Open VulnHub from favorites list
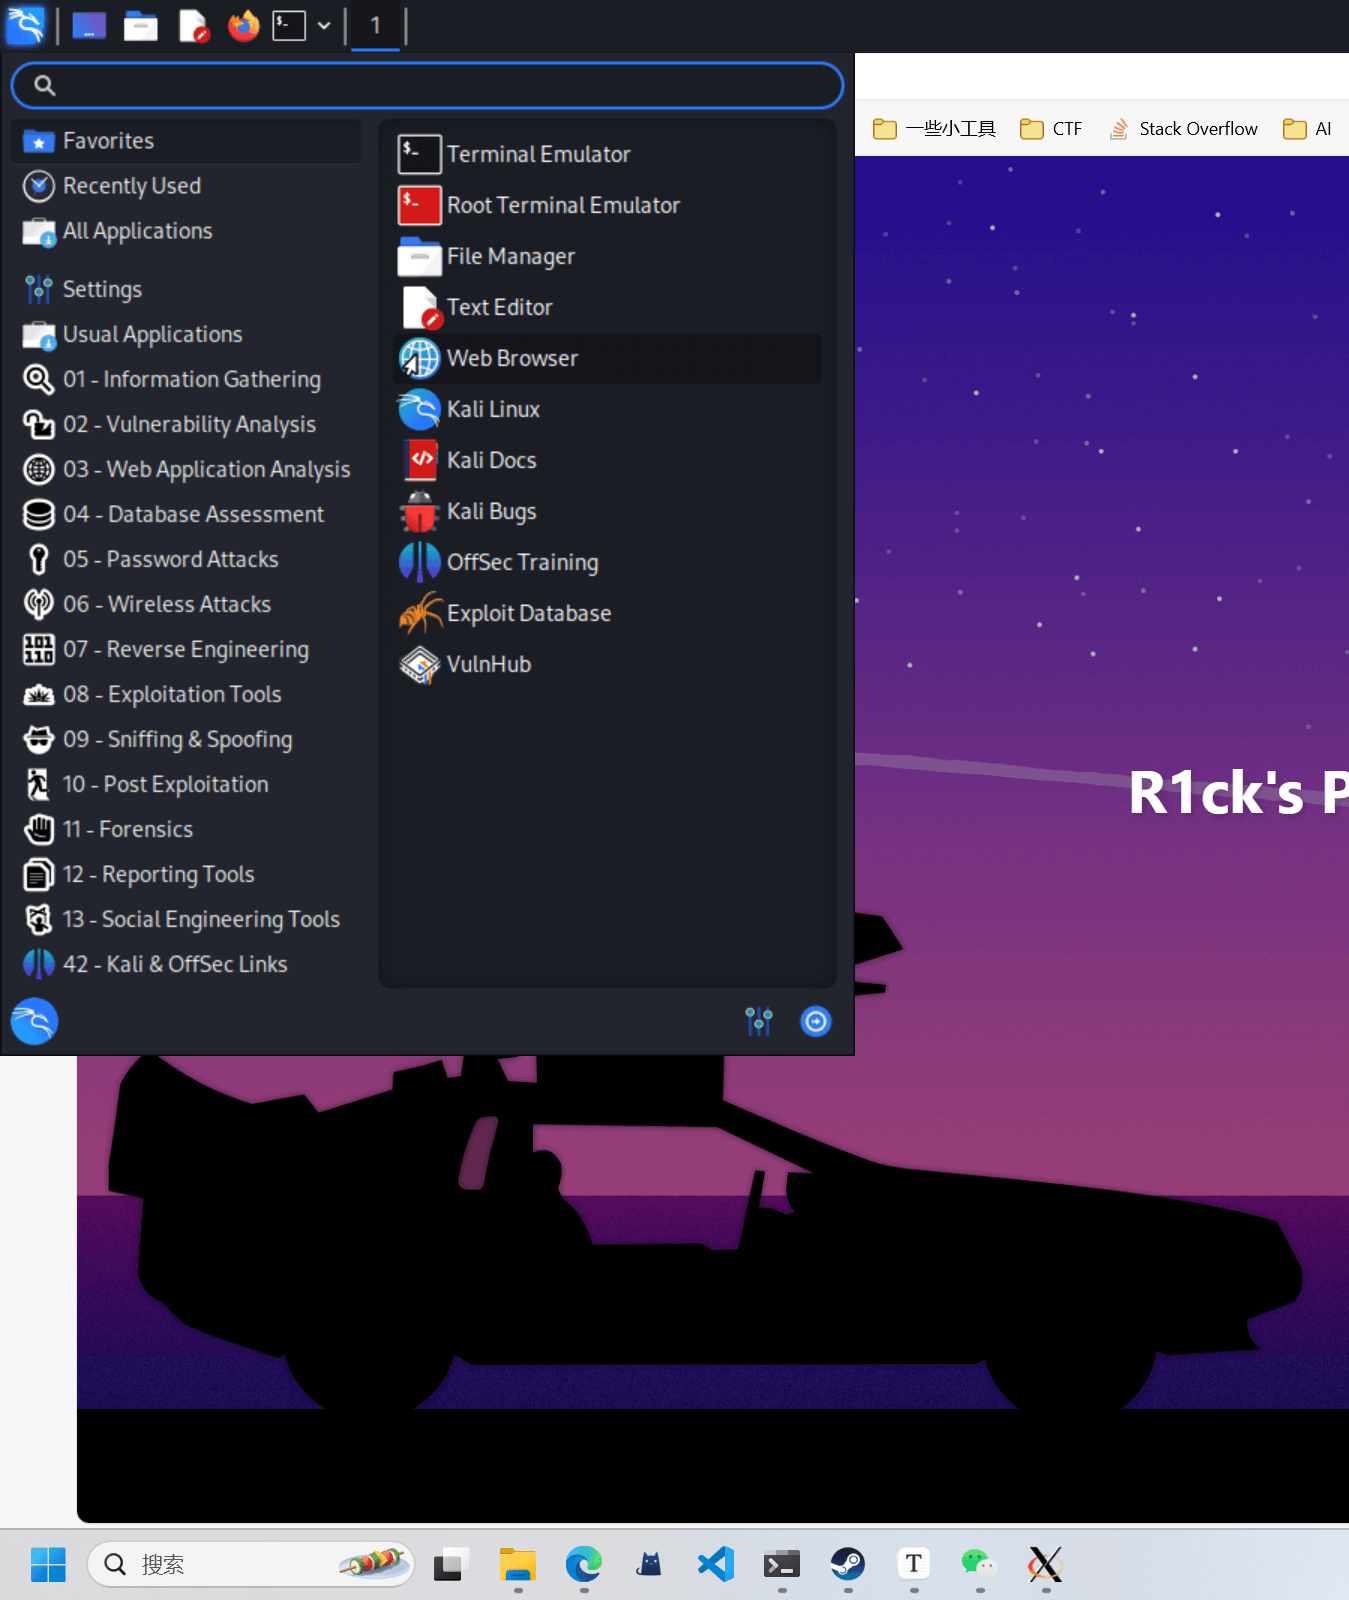The image size is (1349, 1600). pos(488,664)
